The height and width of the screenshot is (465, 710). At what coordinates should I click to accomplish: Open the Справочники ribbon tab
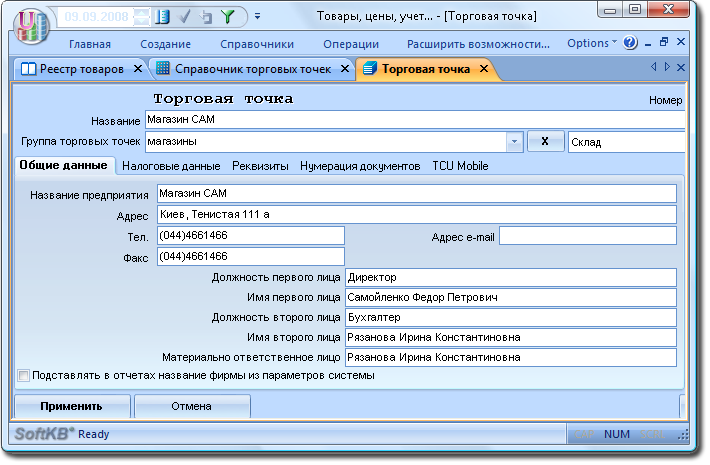pyautogui.click(x=257, y=44)
